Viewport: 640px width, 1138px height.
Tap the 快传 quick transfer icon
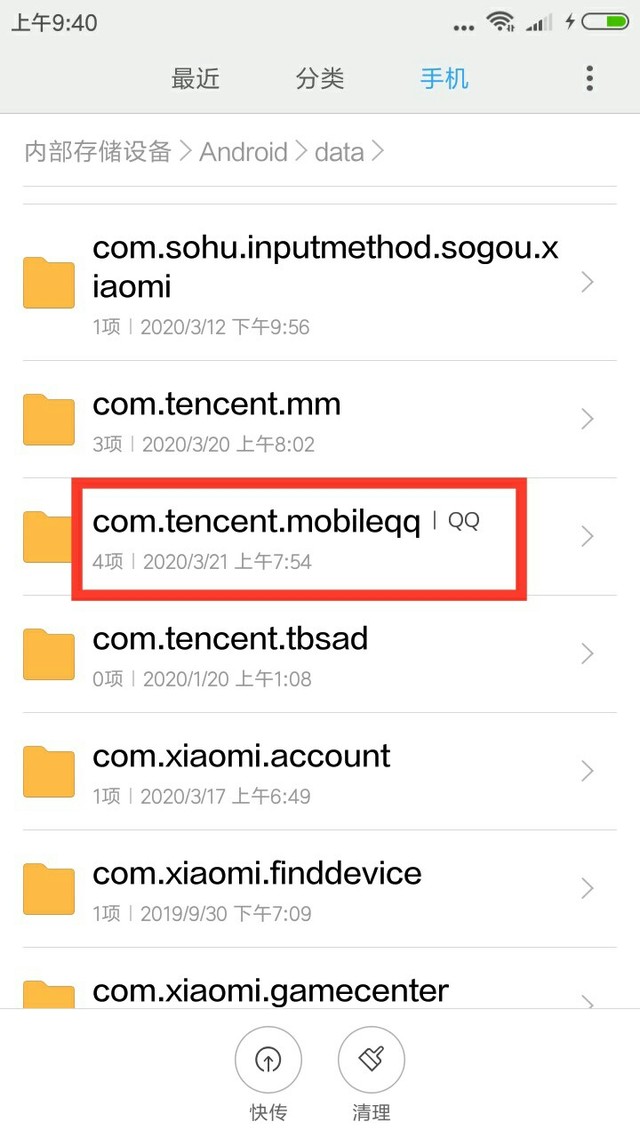(268, 1060)
